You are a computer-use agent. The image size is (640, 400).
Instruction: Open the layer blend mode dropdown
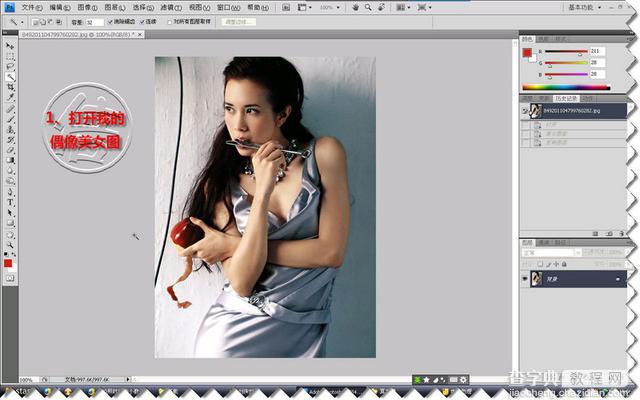pos(551,253)
